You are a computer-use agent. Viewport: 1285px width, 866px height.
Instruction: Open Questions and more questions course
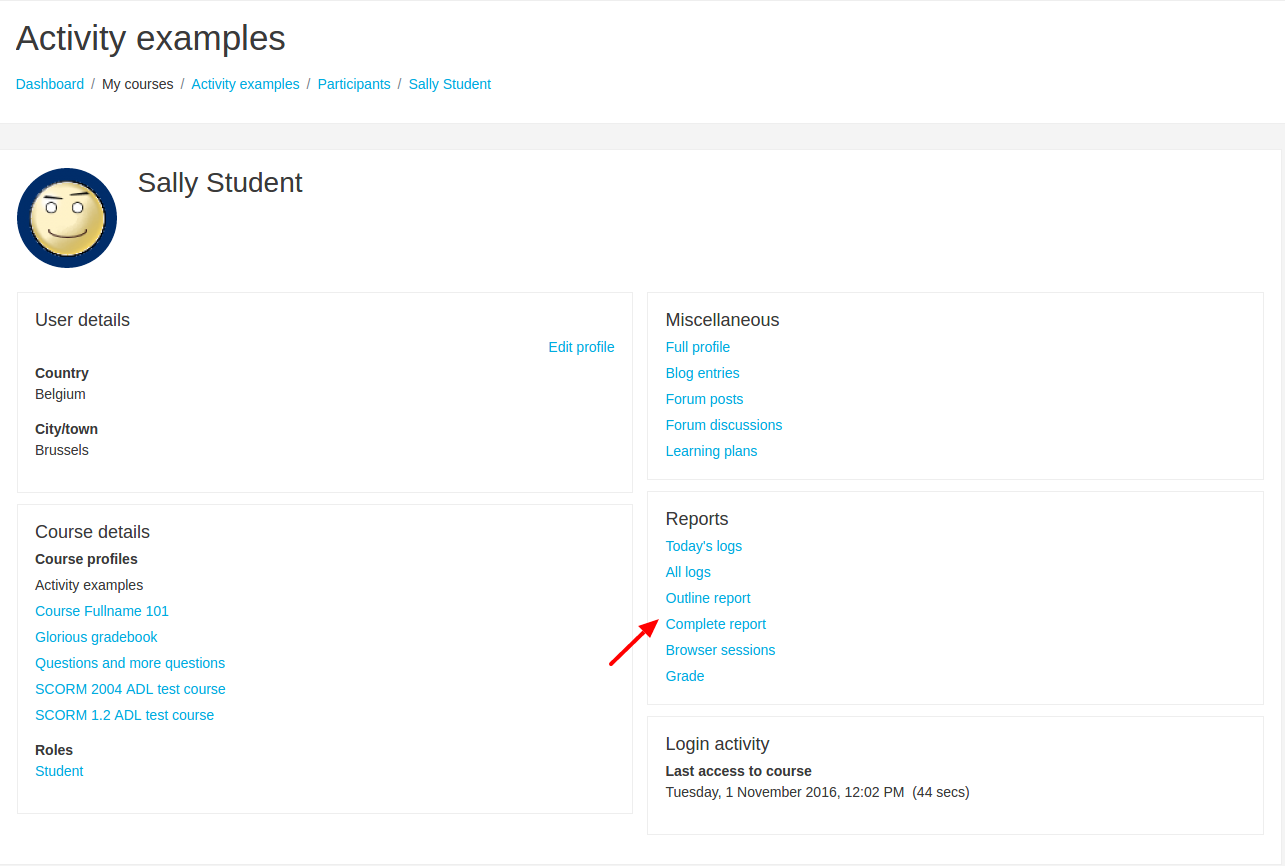130,663
